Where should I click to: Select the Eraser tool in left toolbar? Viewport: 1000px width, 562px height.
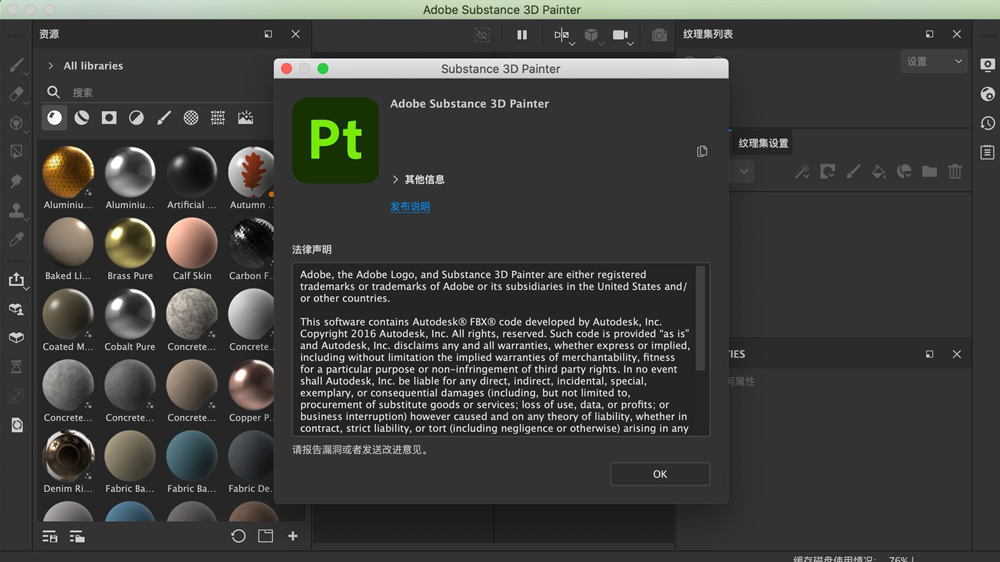(x=17, y=94)
